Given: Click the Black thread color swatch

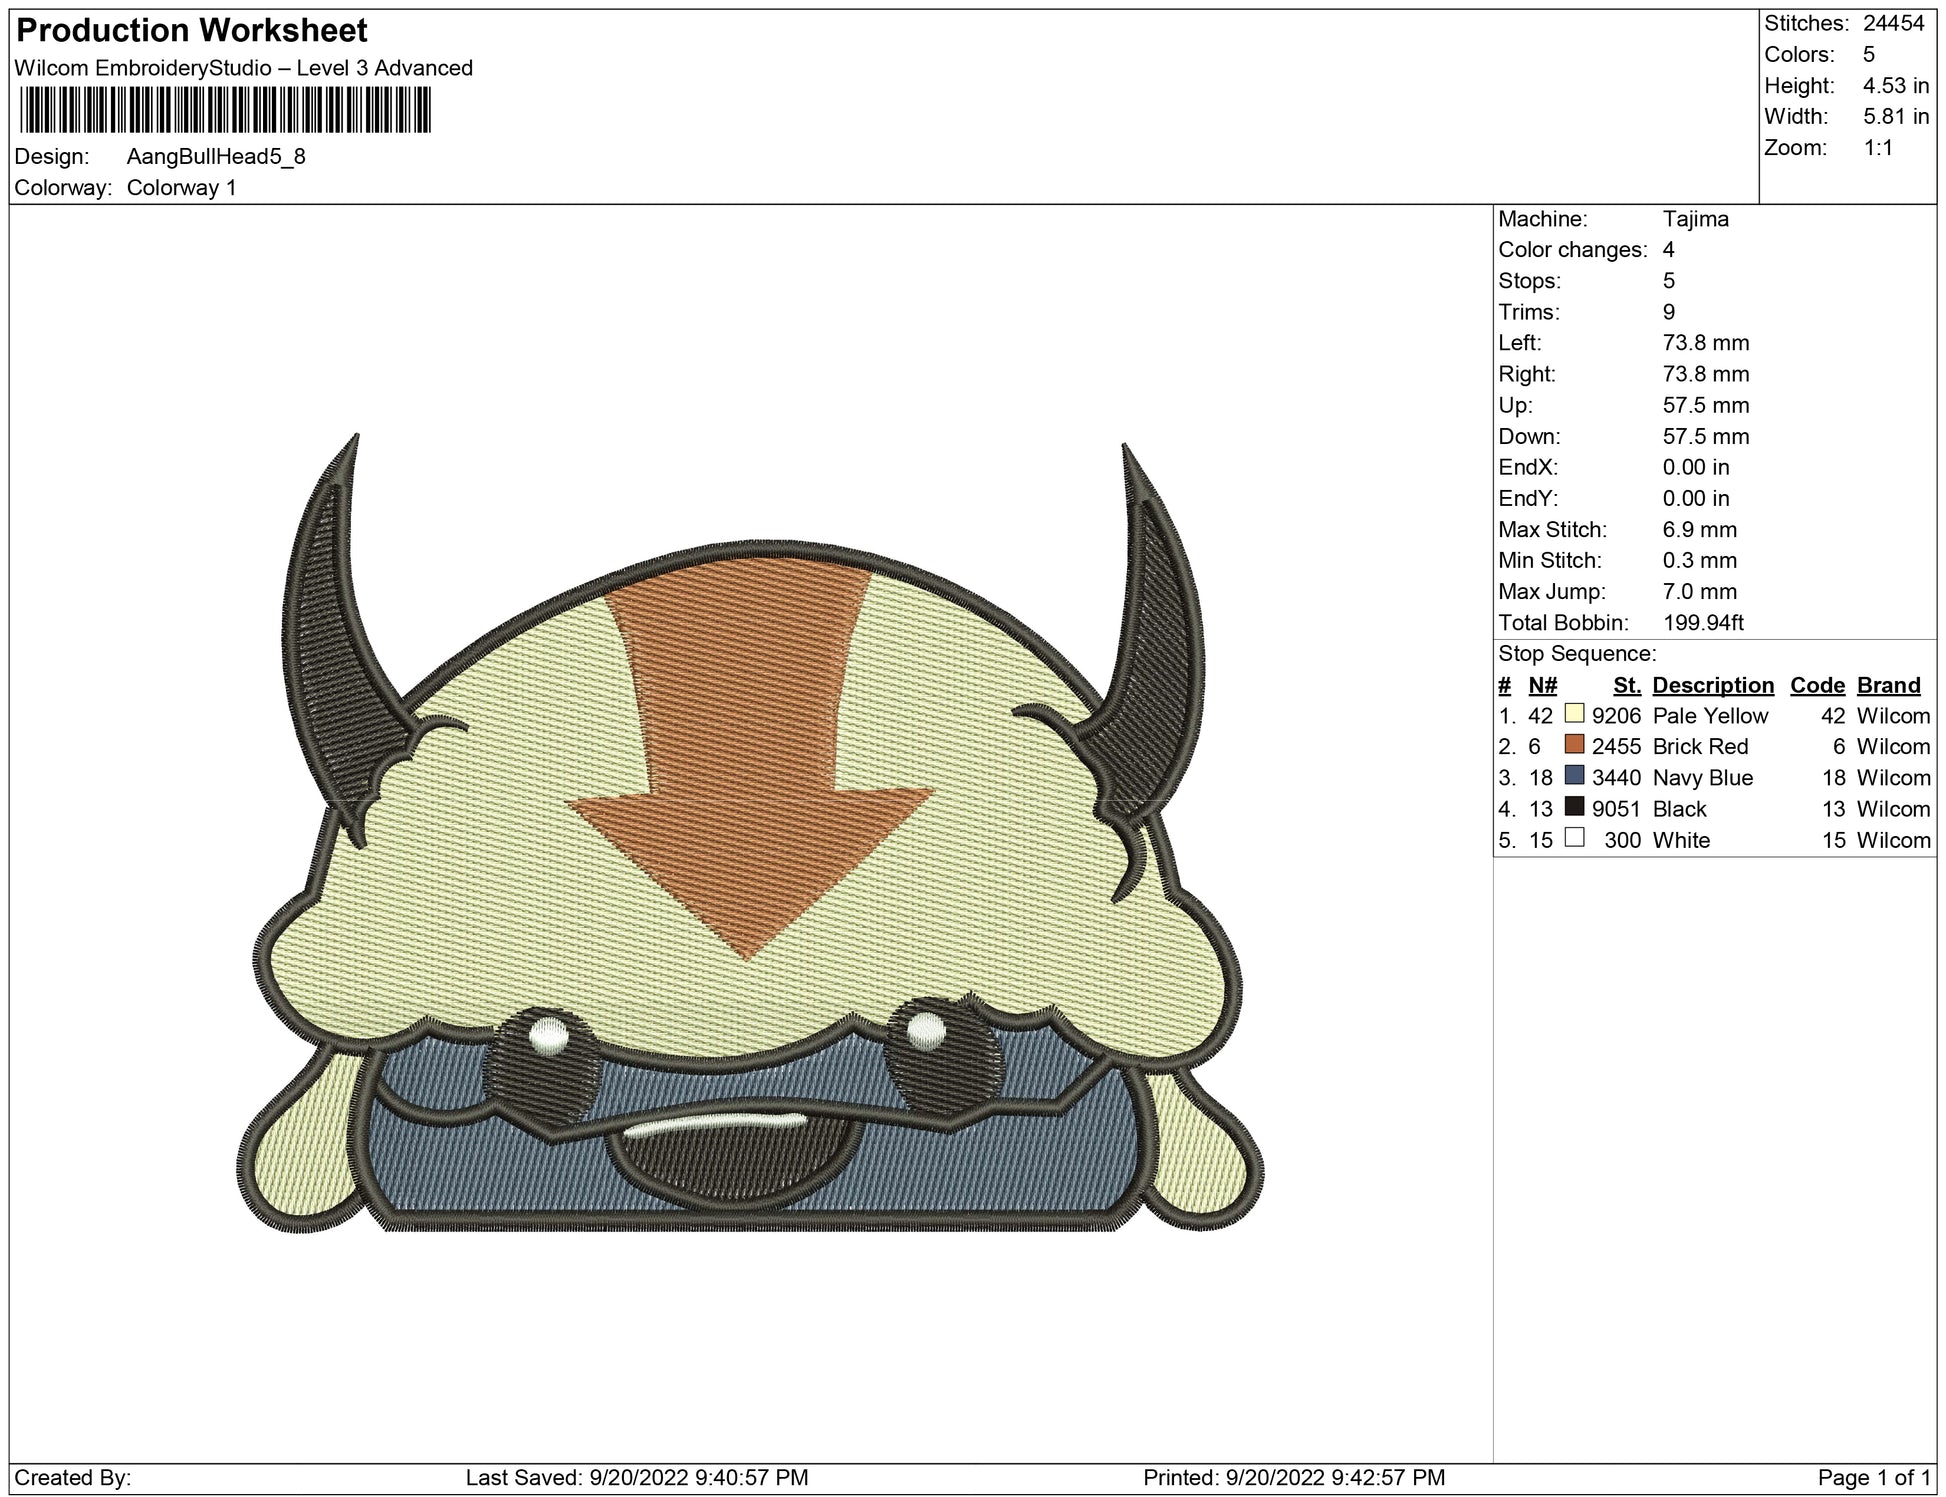Looking at the screenshot, I should tap(1574, 807).
